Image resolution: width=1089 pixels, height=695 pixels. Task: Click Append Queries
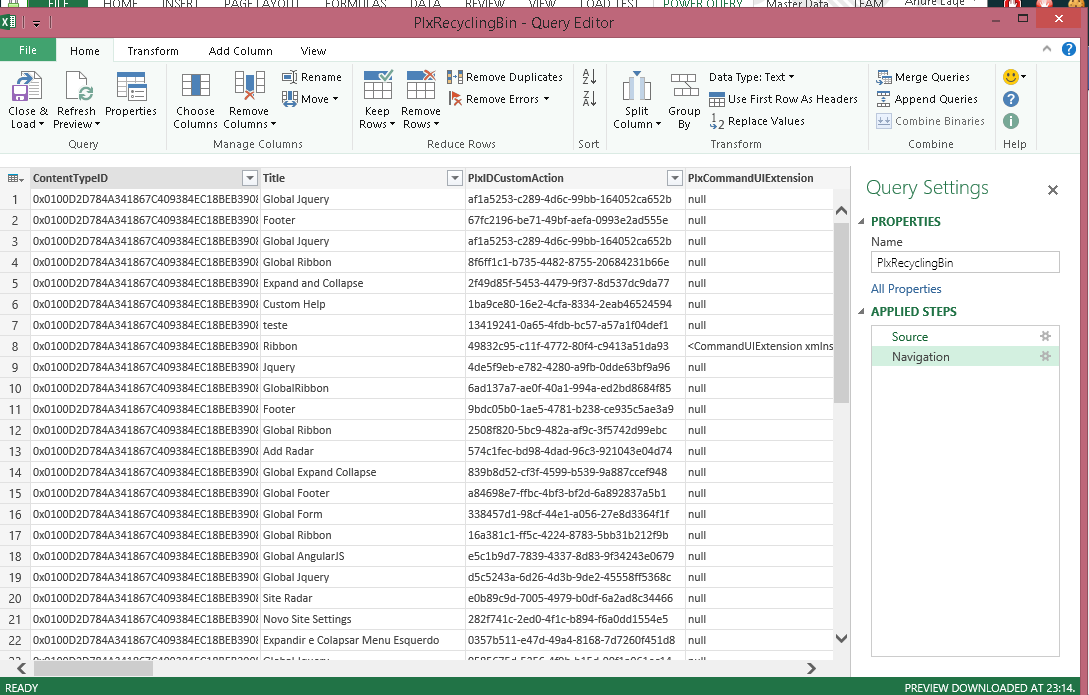pos(927,99)
